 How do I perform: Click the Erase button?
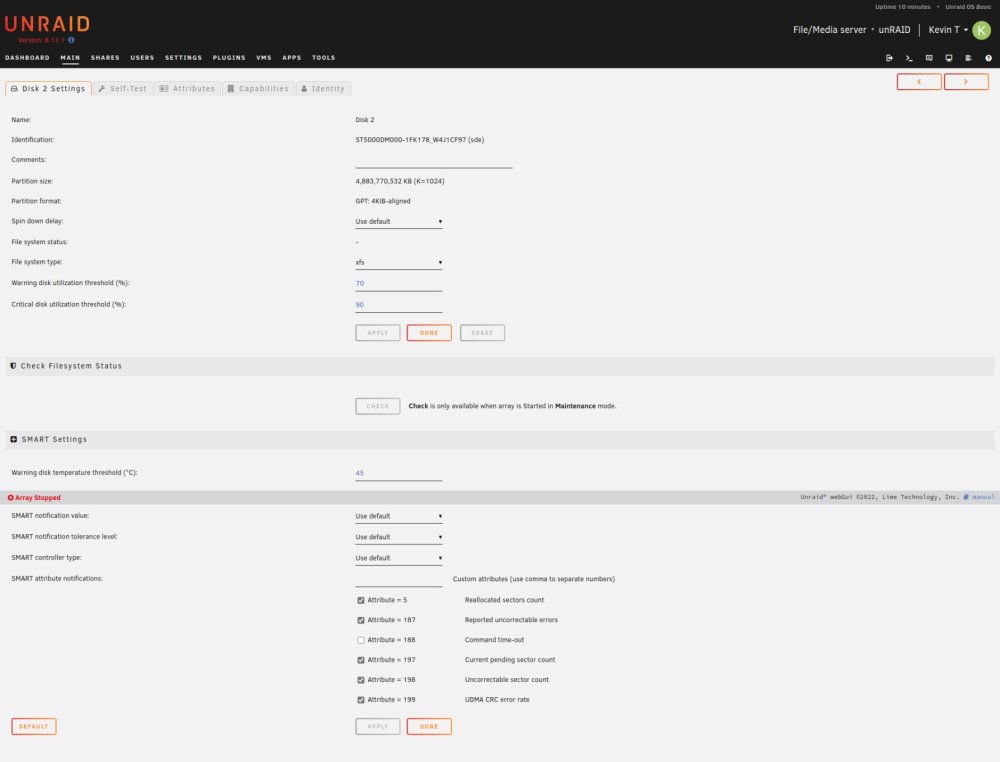click(x=482, y=333)
